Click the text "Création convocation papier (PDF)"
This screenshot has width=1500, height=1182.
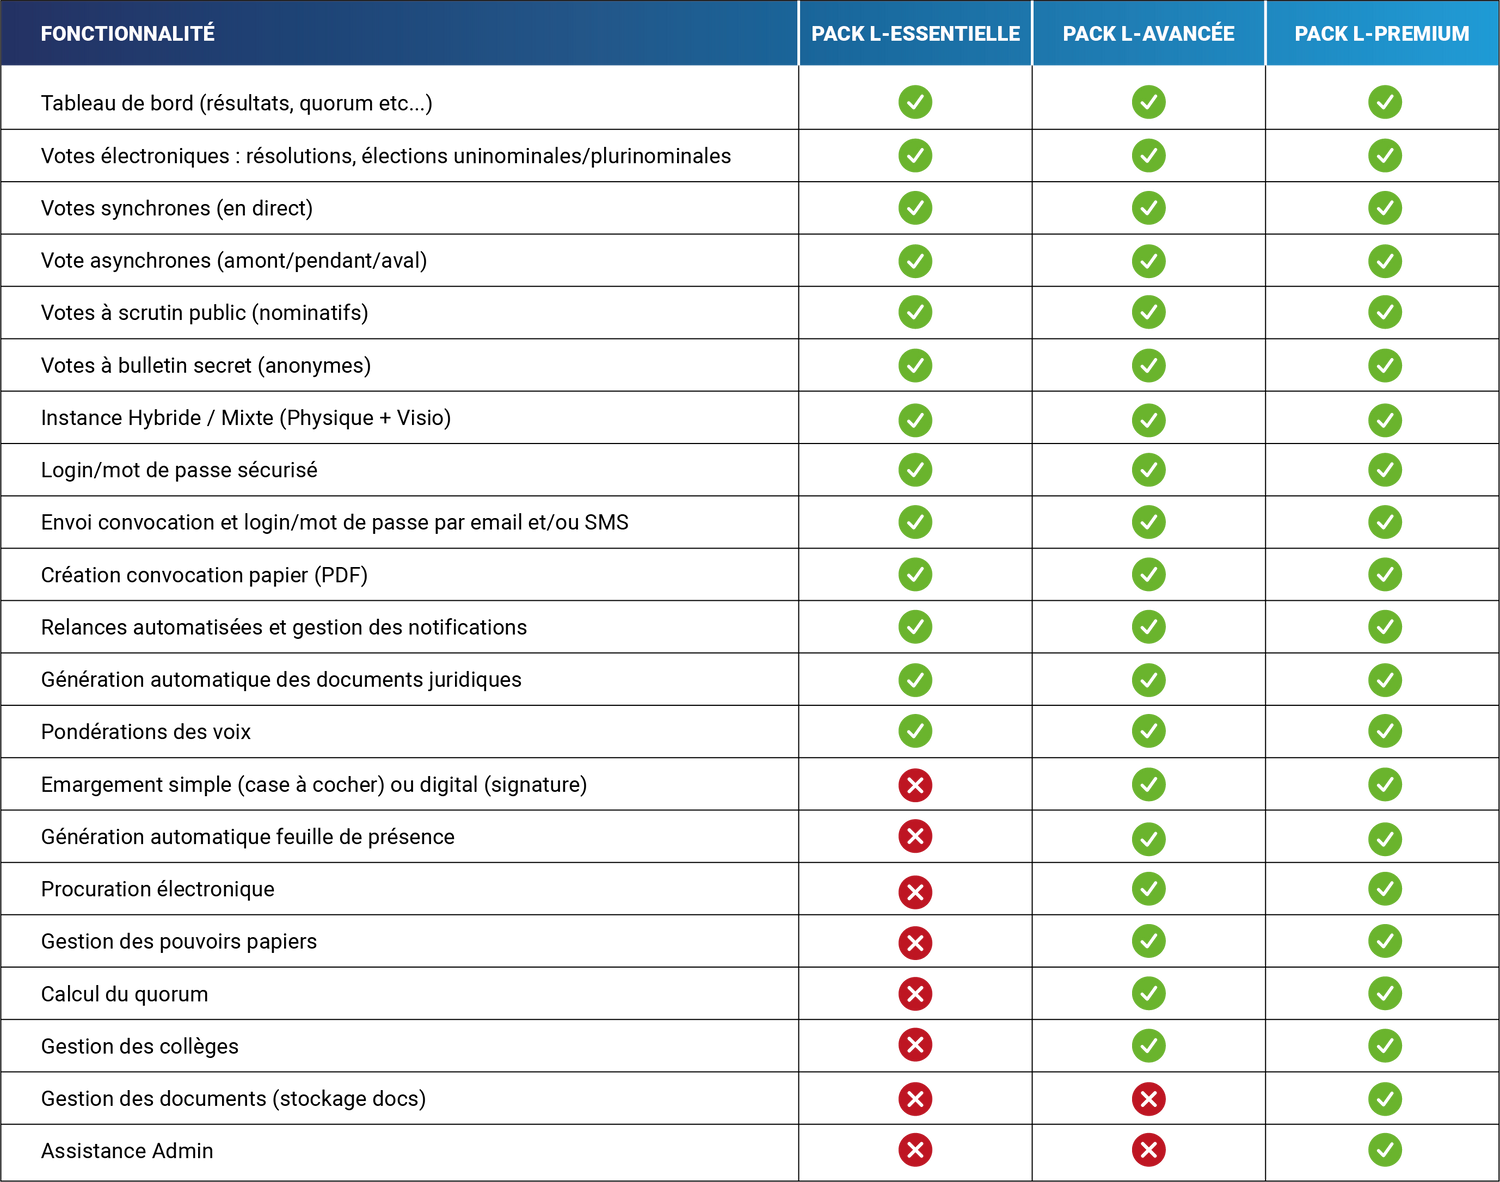pyautogui.click(x=204, y=575)
